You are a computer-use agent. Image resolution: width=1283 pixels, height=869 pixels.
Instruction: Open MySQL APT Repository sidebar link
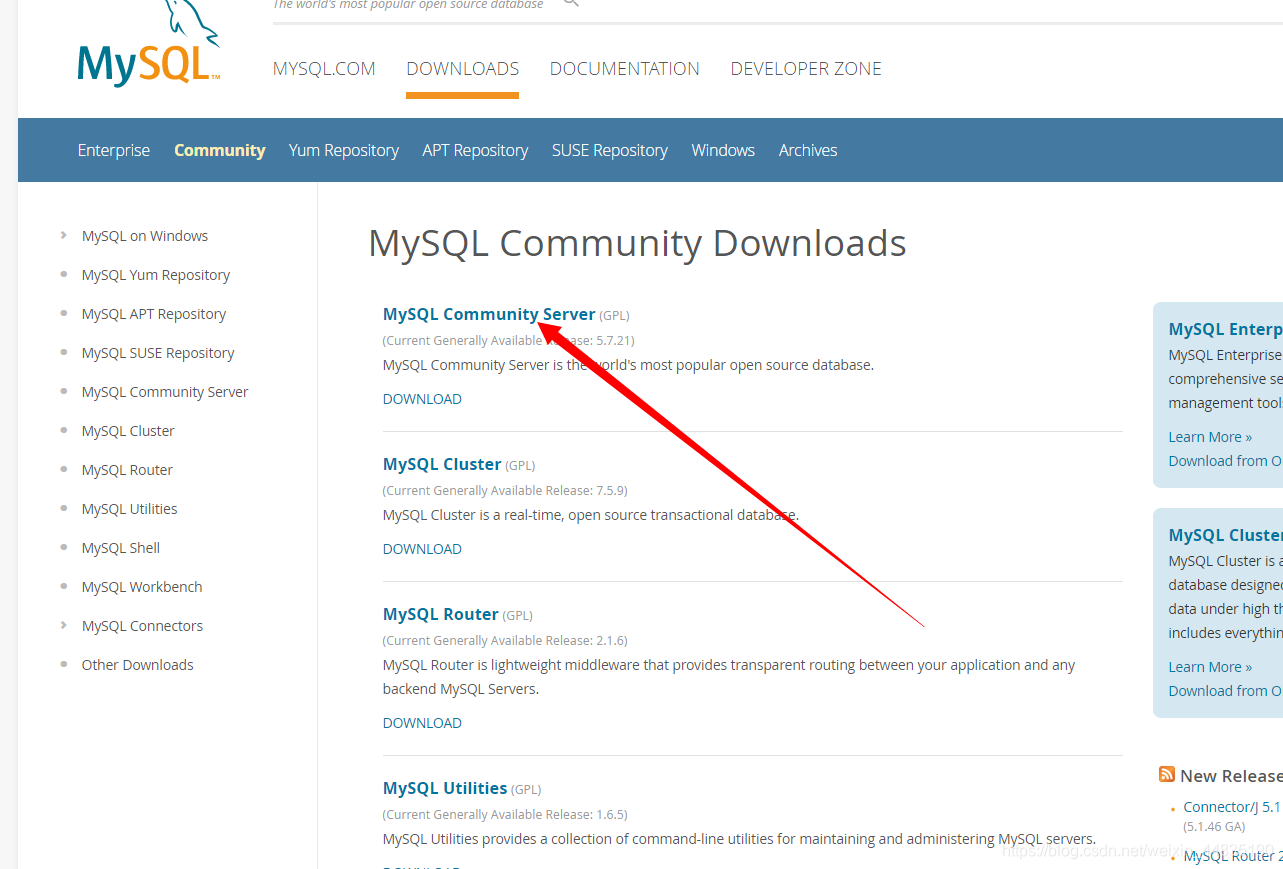(x=154, y=314)
